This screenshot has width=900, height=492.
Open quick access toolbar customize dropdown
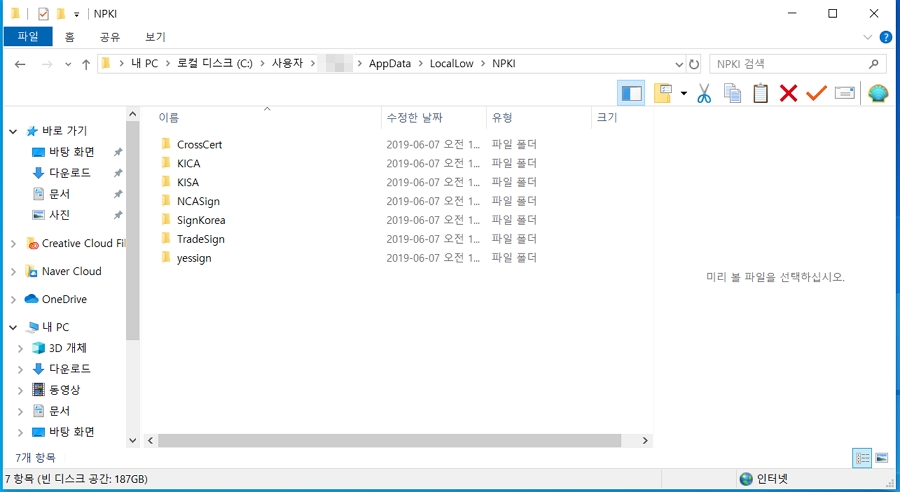76,14
